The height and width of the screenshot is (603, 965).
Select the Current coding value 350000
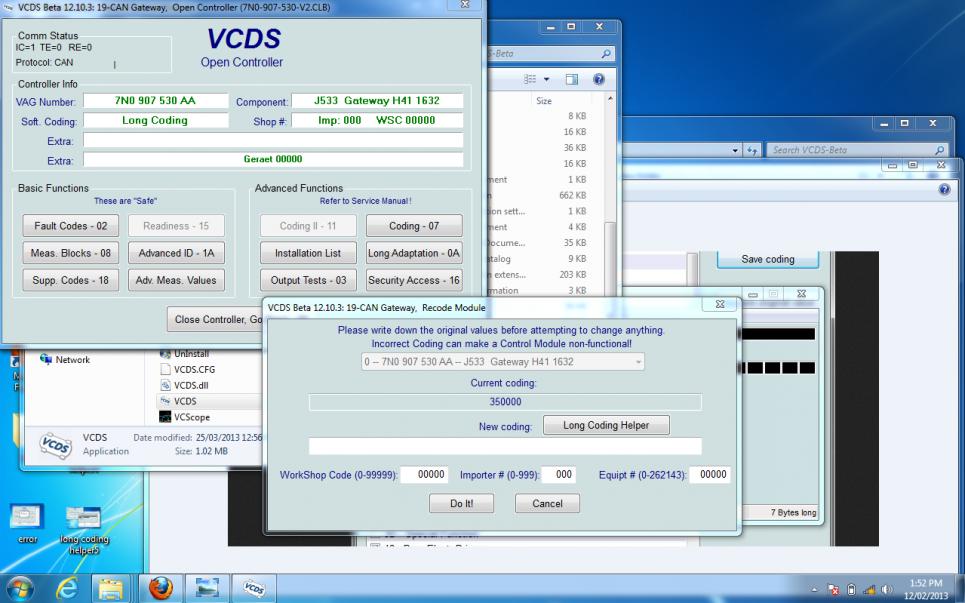coord(505,402)
